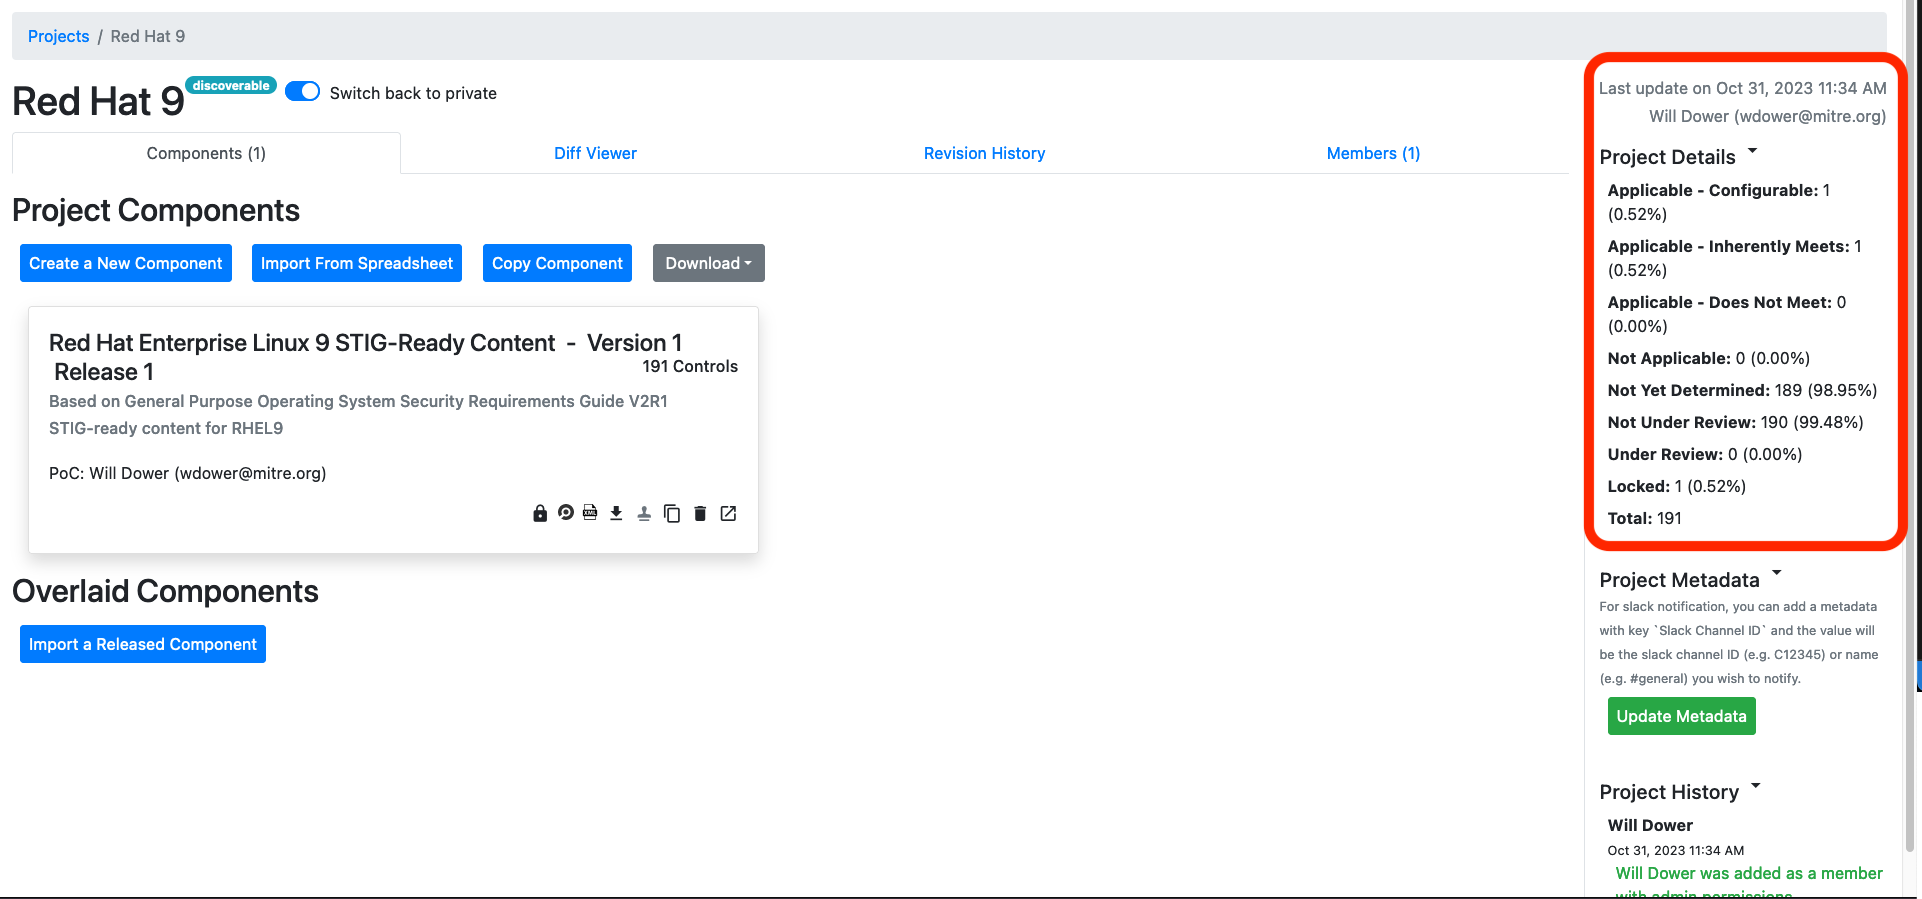1922x899 pixels.
Task: Click the download arrow icon on the card
Action: pos(616,513)
